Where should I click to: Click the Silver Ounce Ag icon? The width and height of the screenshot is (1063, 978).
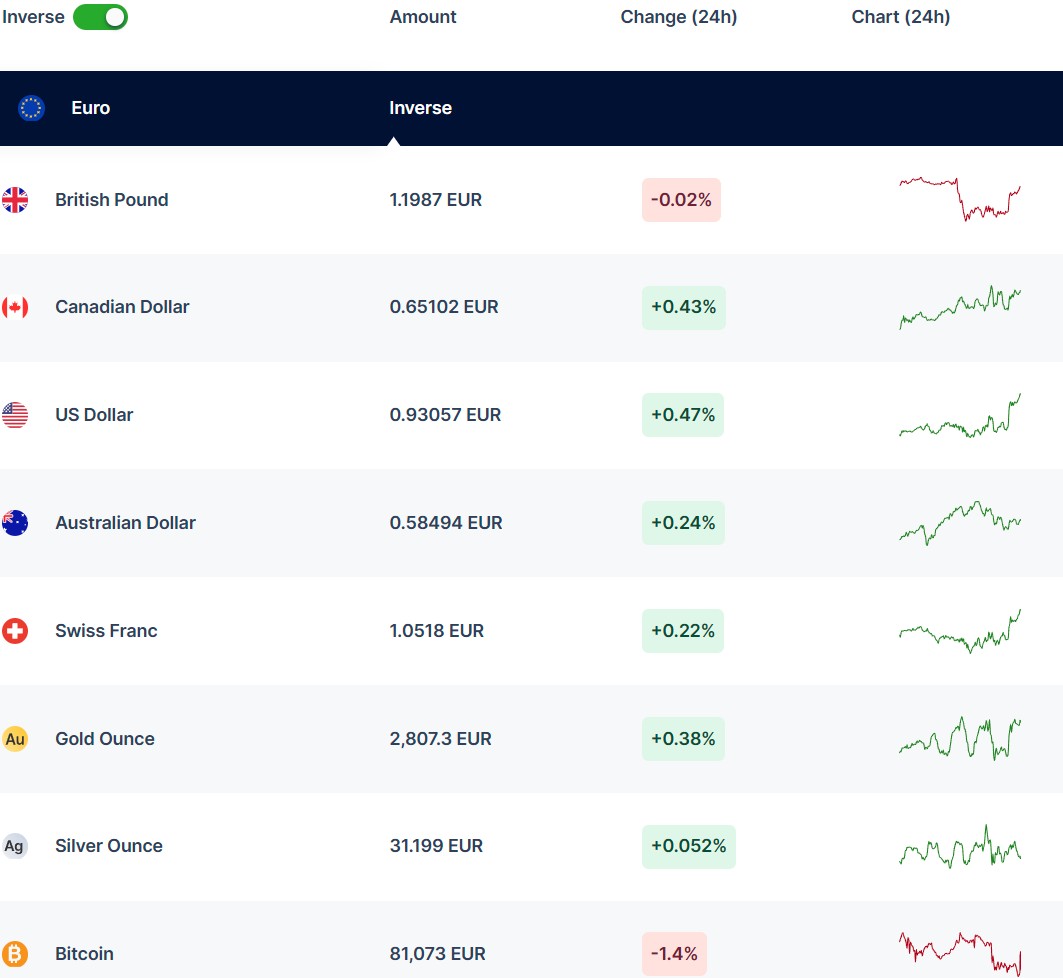[15, 846]
